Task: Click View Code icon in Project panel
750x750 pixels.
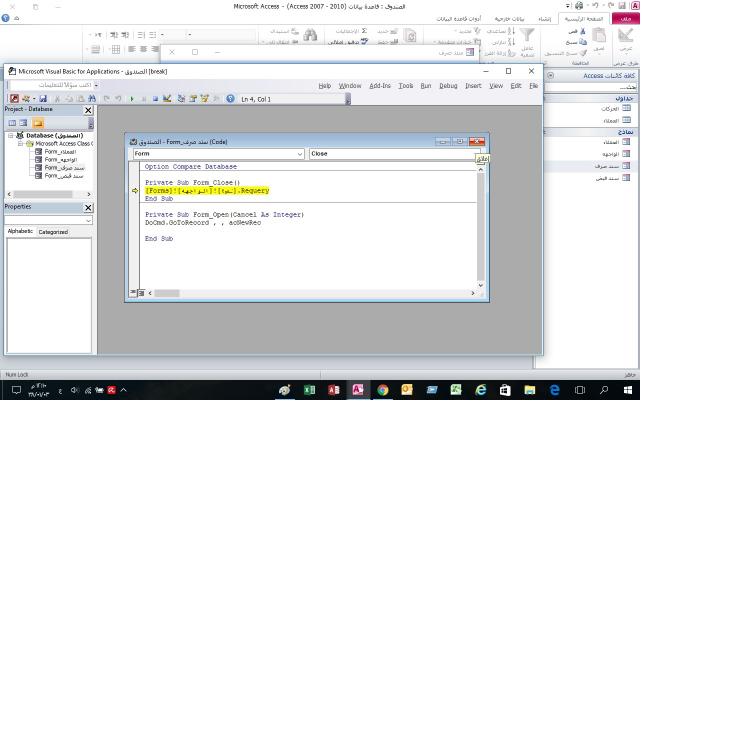Action: (x=12, y=123)
